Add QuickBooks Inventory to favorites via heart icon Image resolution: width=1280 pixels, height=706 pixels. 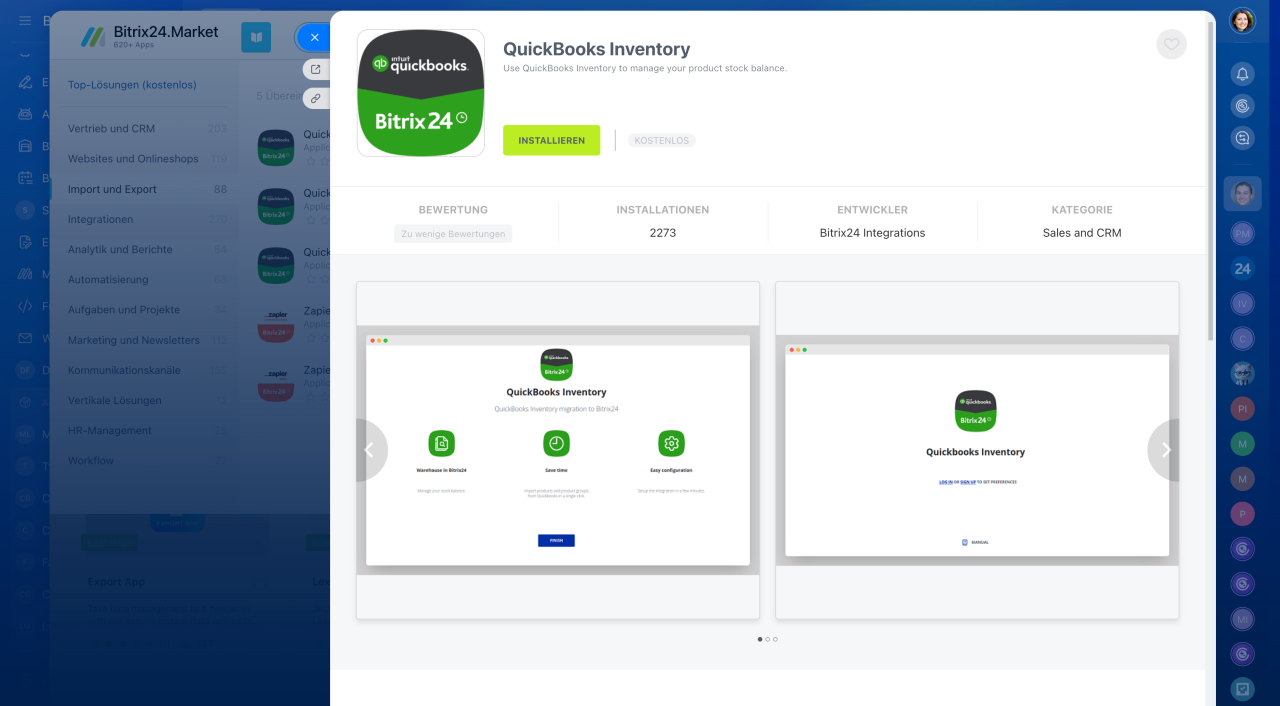pos(1171,44)
